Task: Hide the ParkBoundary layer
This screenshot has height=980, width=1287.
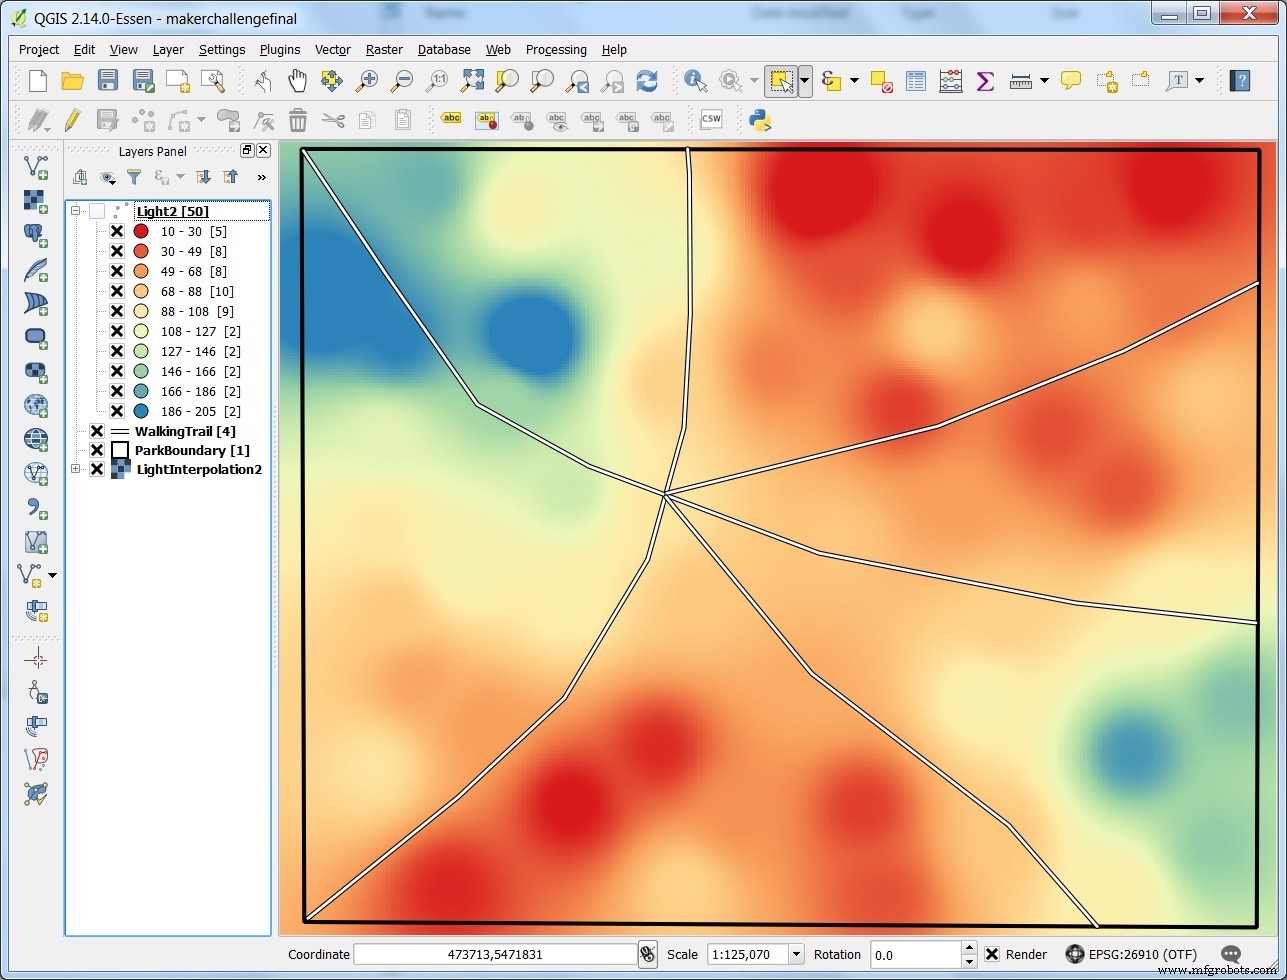Action: [x=96, y=450]
